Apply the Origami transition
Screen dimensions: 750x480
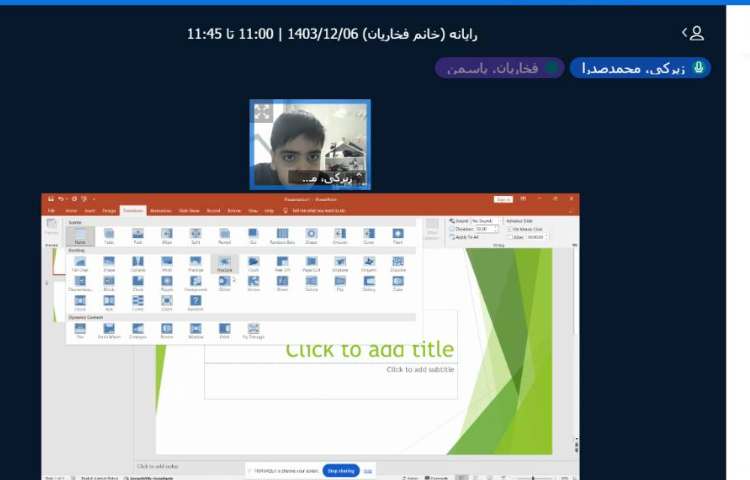pos(369,263)
